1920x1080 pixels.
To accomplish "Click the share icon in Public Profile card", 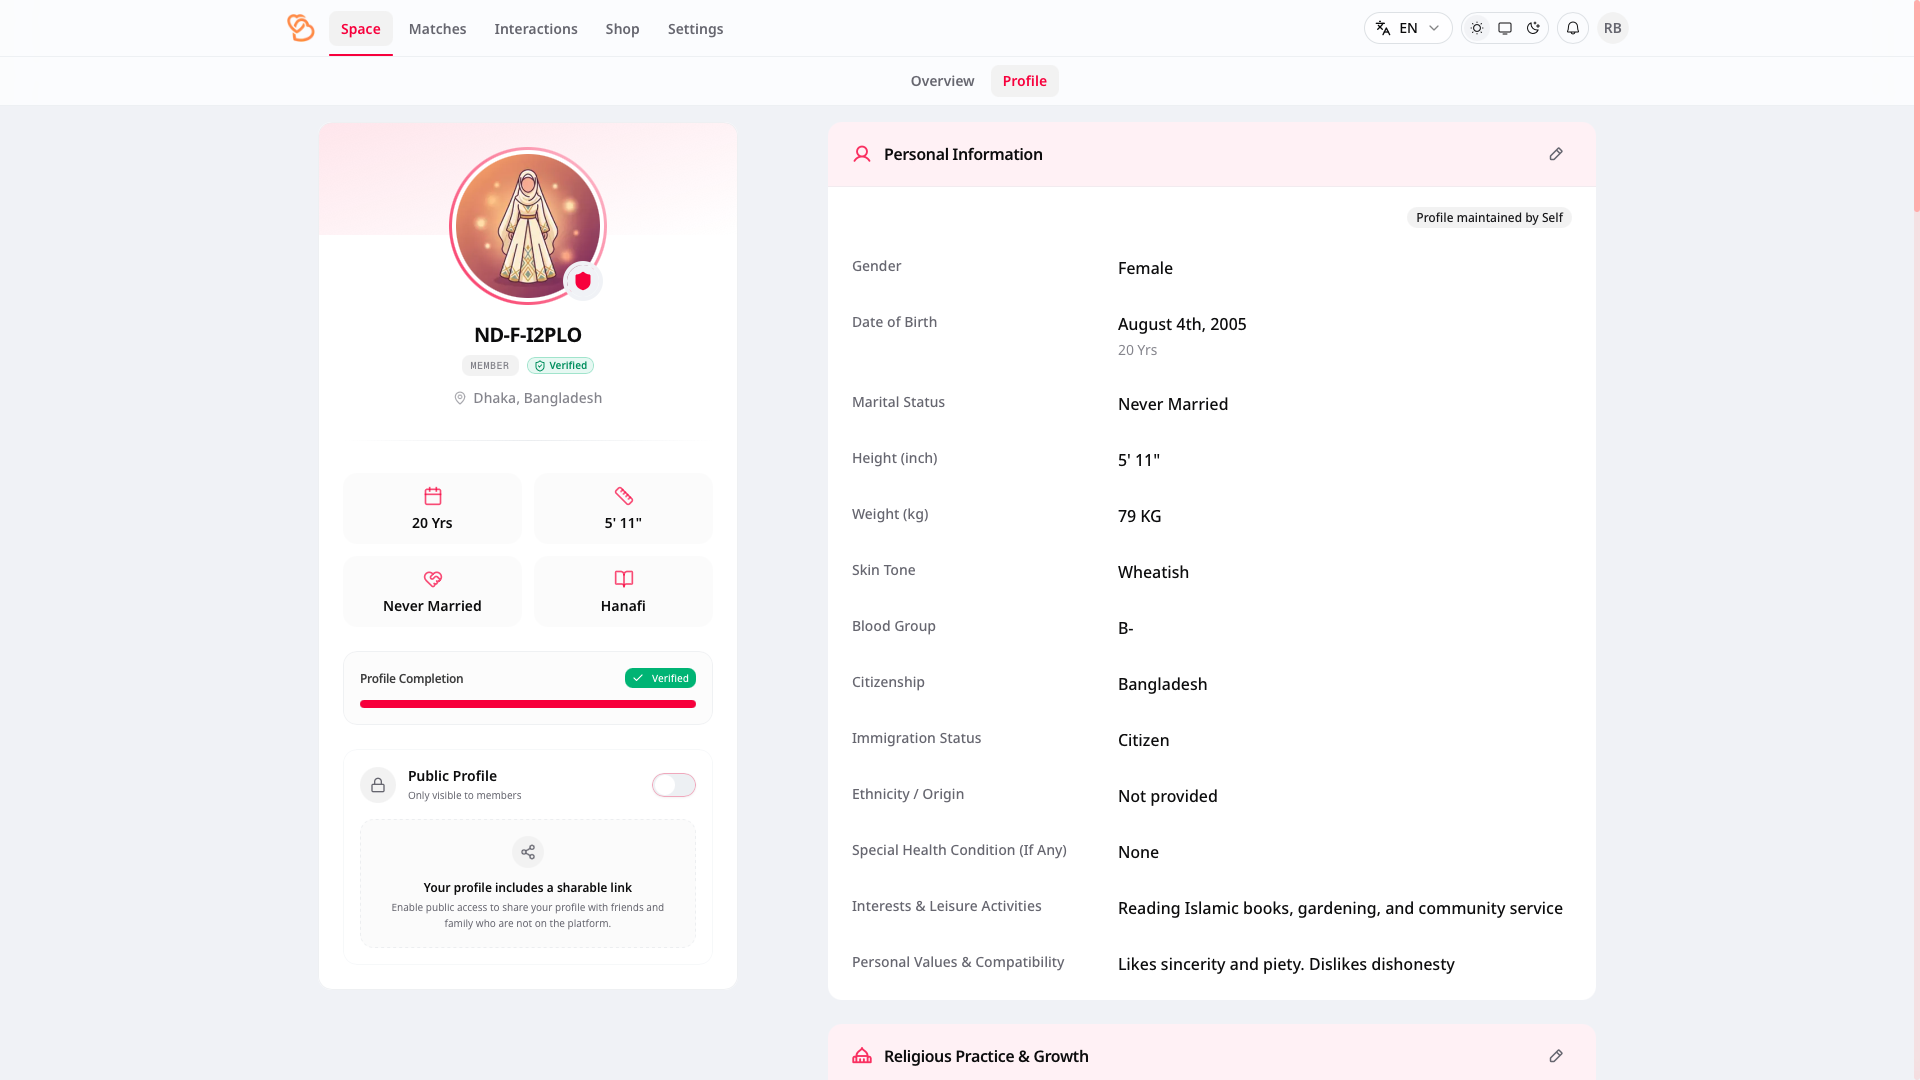I will point(527,852).
